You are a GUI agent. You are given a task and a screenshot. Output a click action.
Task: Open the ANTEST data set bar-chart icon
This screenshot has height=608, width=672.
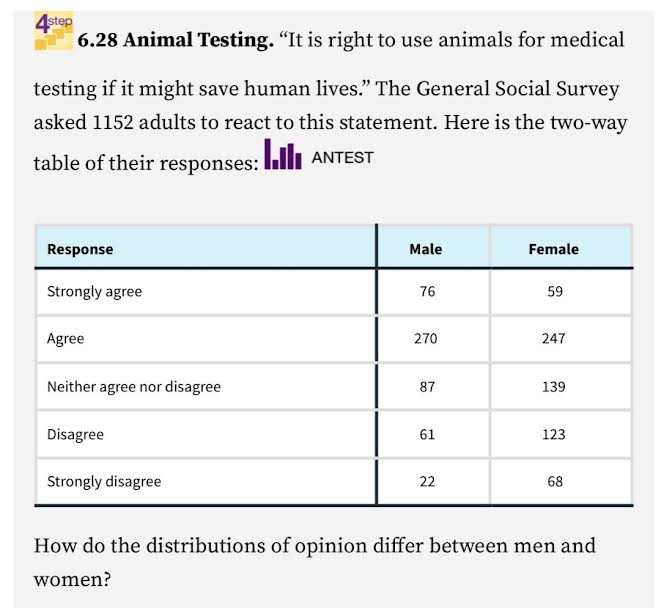point(283,155)
